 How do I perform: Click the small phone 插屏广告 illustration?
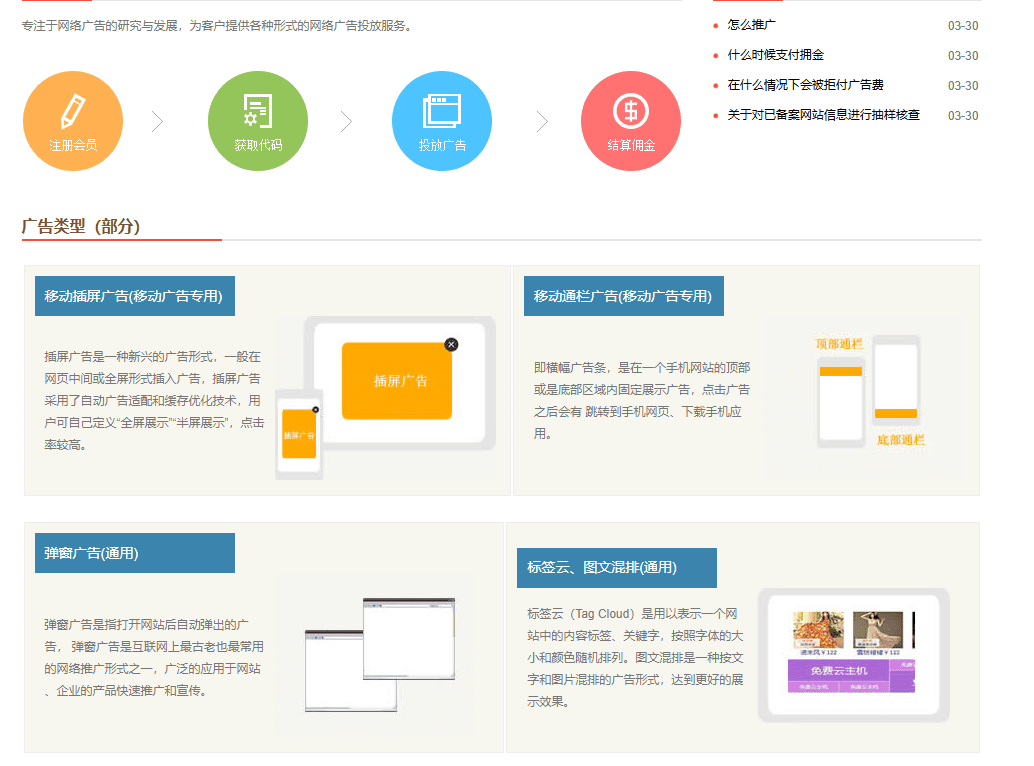click(299, 434)
